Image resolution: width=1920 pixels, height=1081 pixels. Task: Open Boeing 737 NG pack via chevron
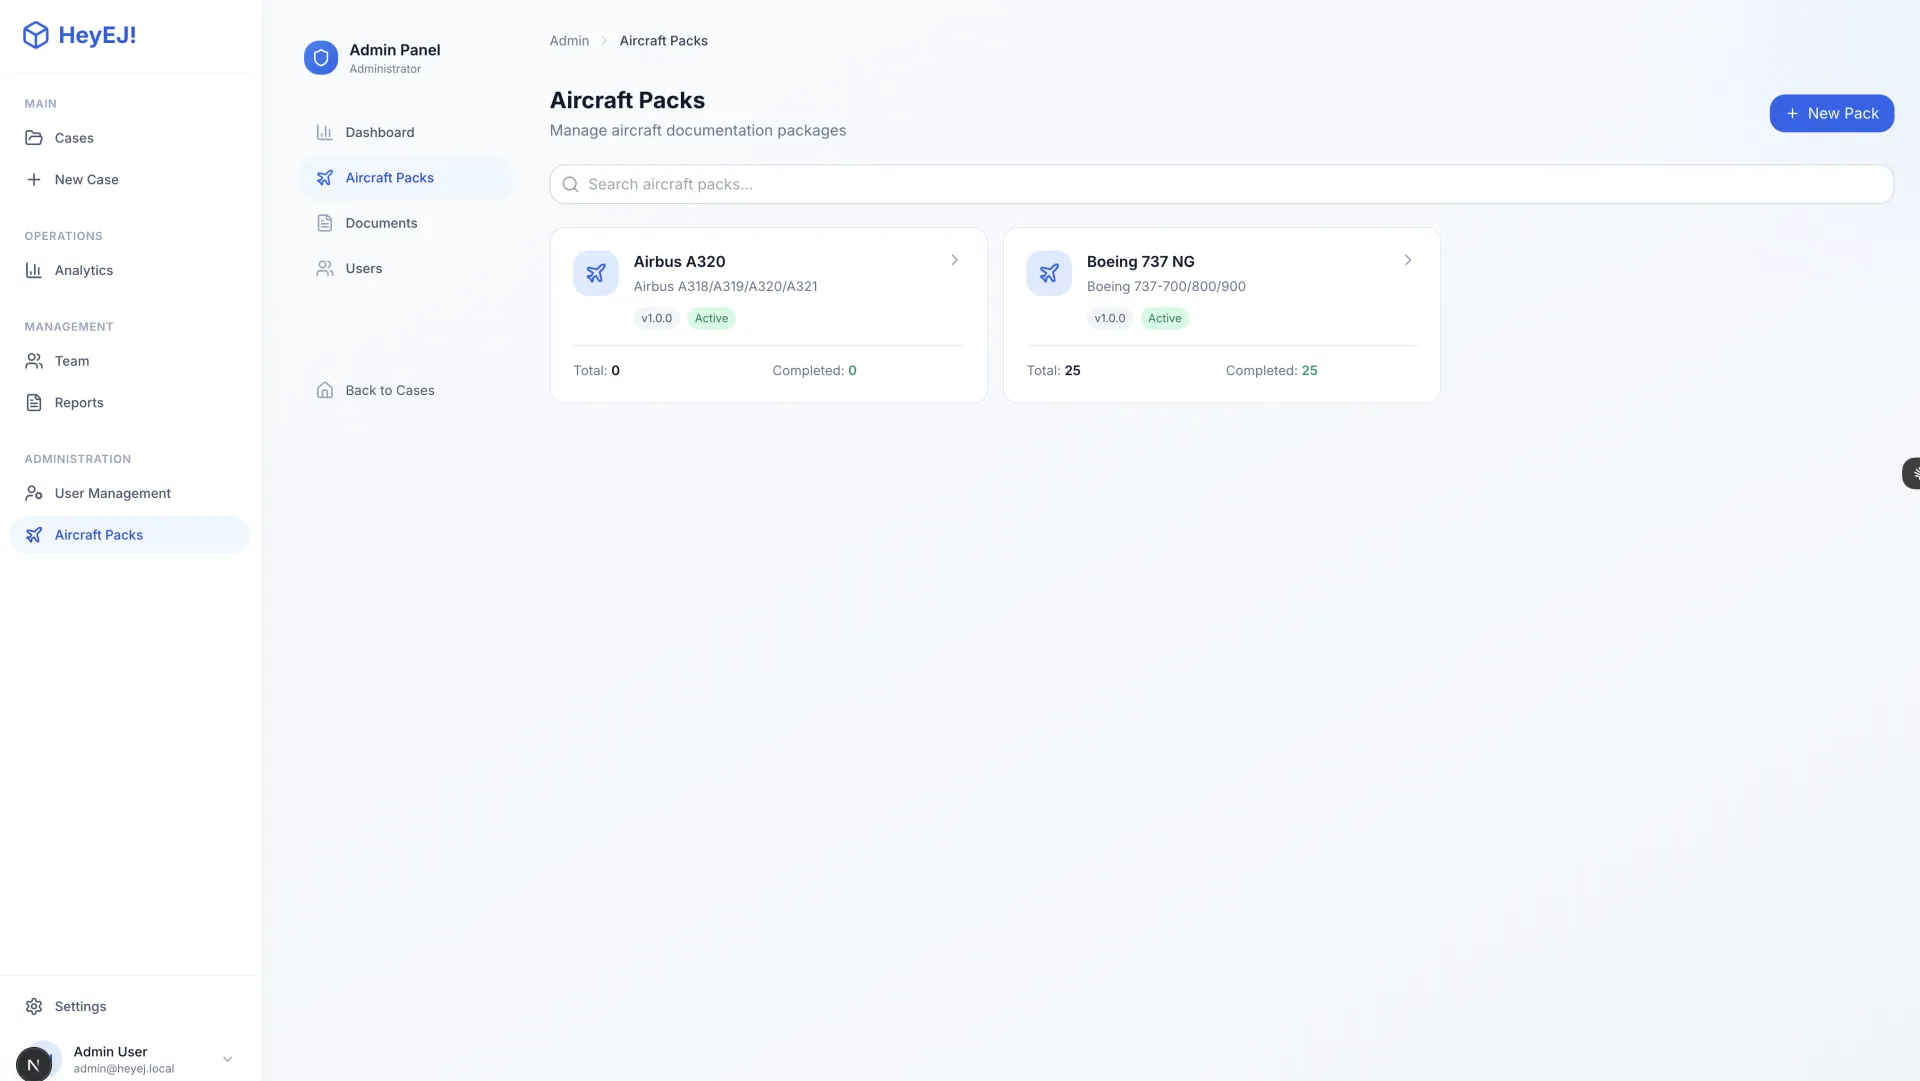pyautogui.click(x=1408, y=260)
